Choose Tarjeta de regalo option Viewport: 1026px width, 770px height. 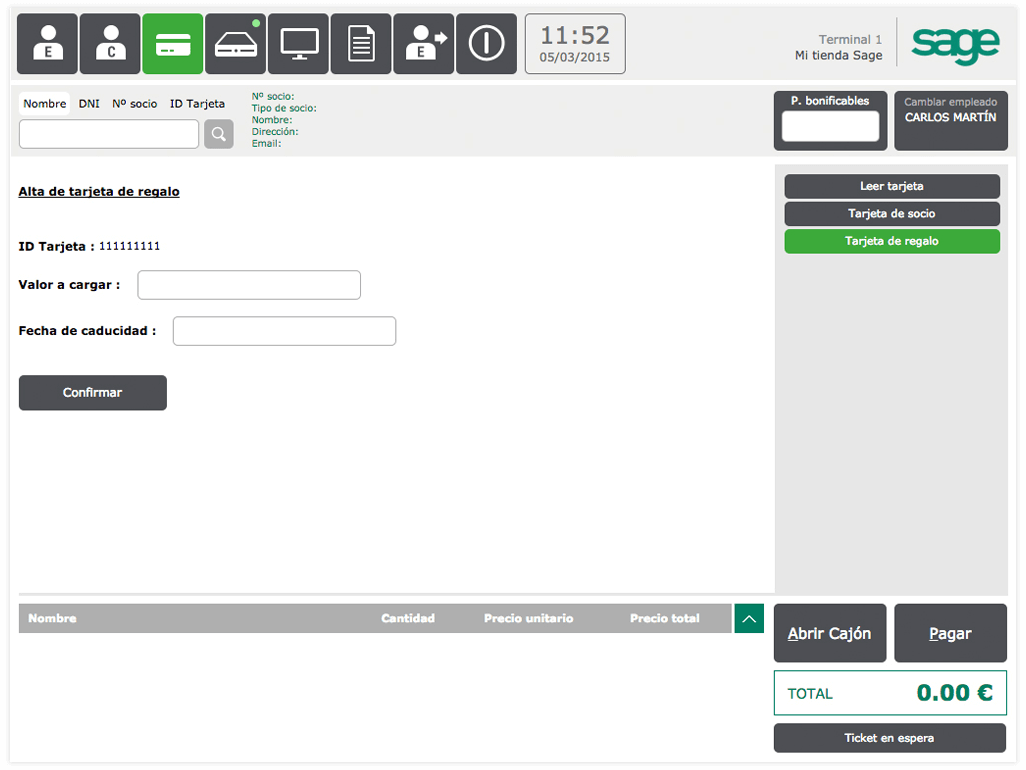(892, 241)
